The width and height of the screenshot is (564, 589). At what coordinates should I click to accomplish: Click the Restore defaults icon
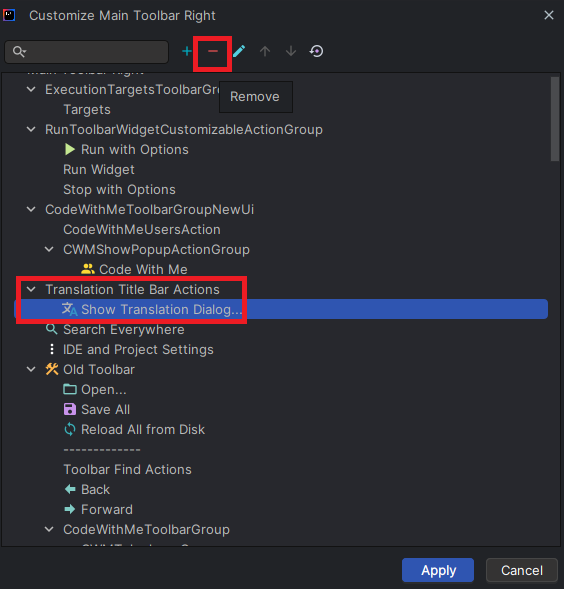point(316,51)
